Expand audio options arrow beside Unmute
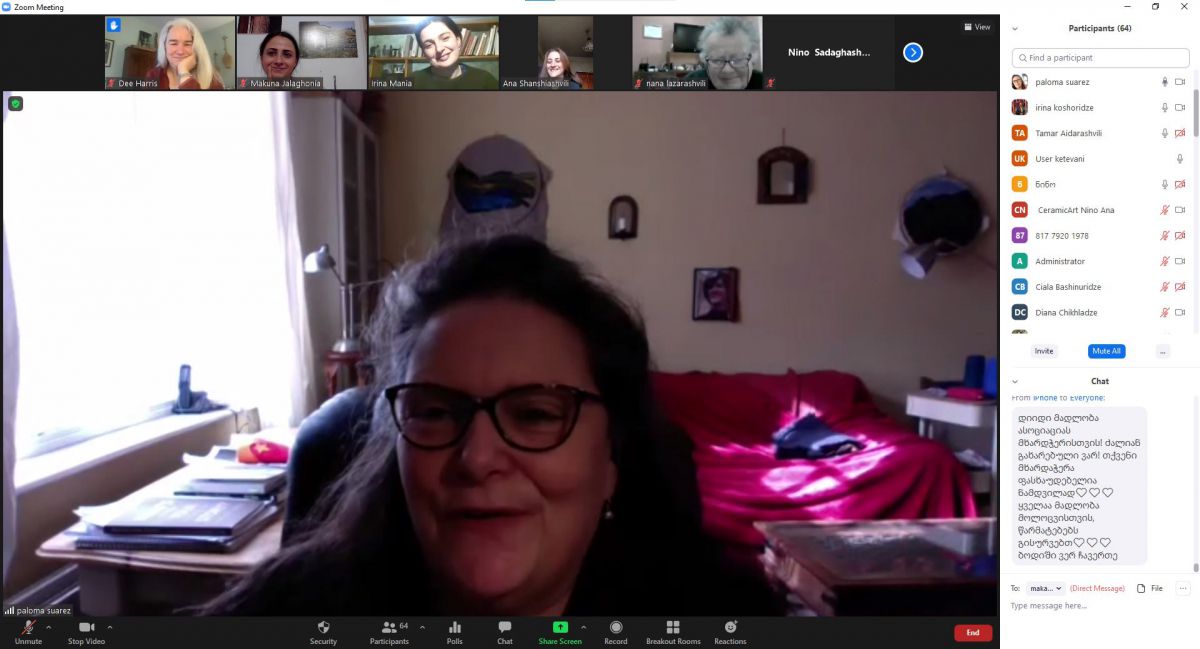 [x=49, y=628]
